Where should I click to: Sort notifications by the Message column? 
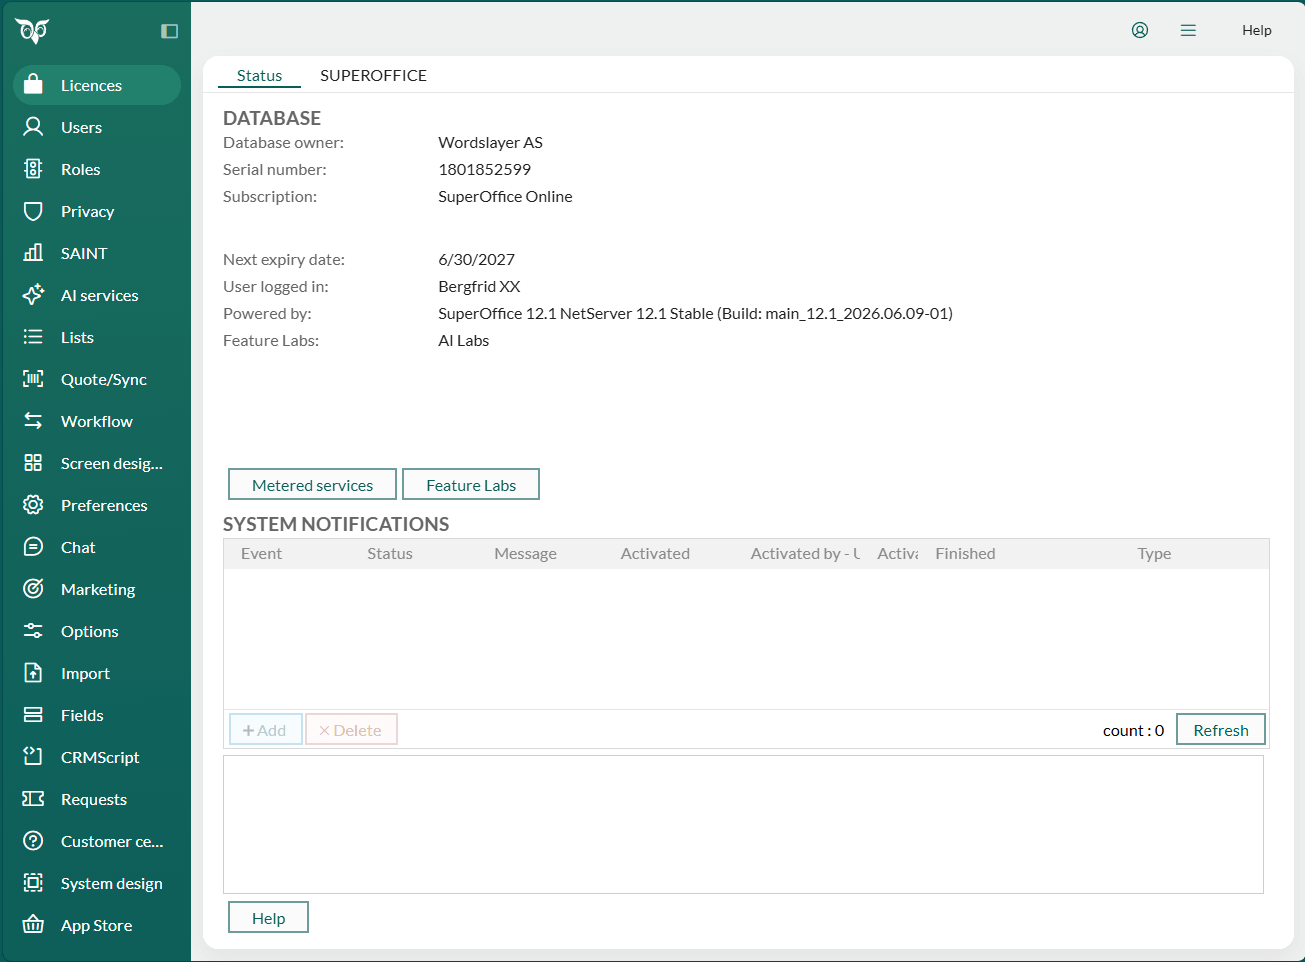525,554
